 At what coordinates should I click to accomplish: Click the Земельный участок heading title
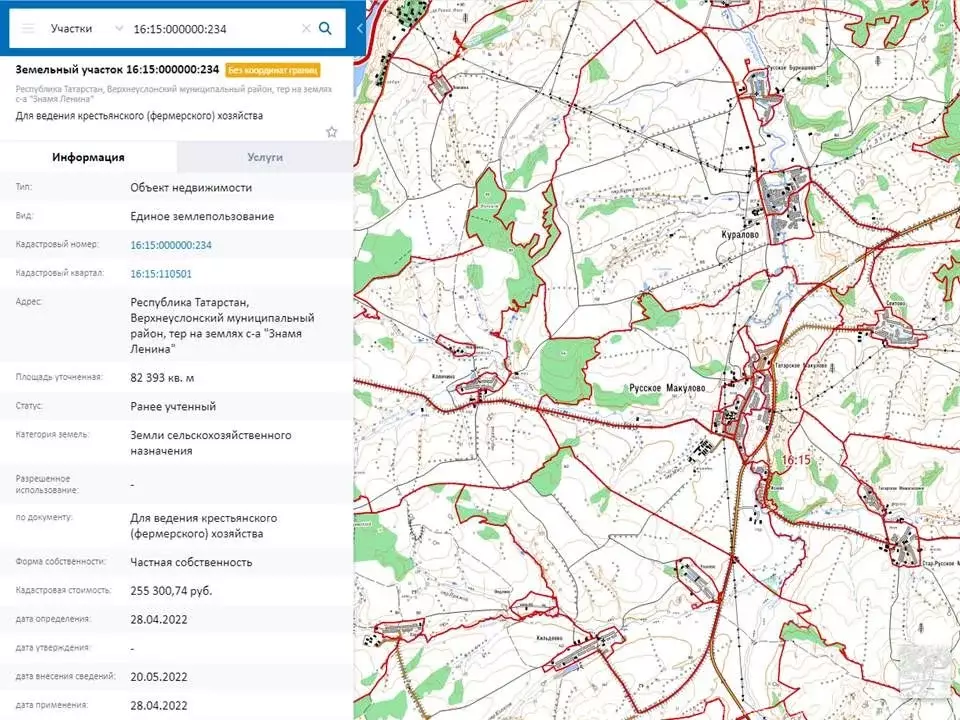click(117, 70)
